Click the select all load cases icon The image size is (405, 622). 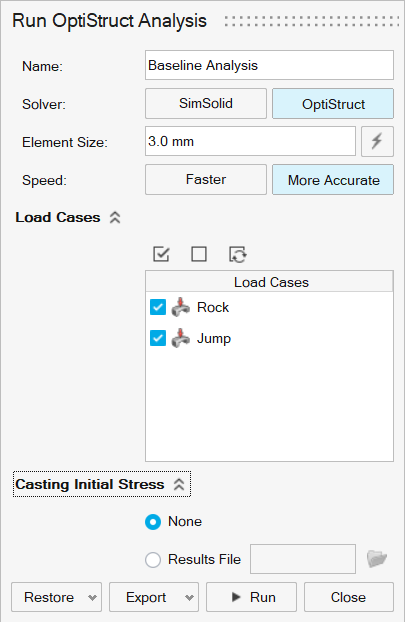point(161,254)
